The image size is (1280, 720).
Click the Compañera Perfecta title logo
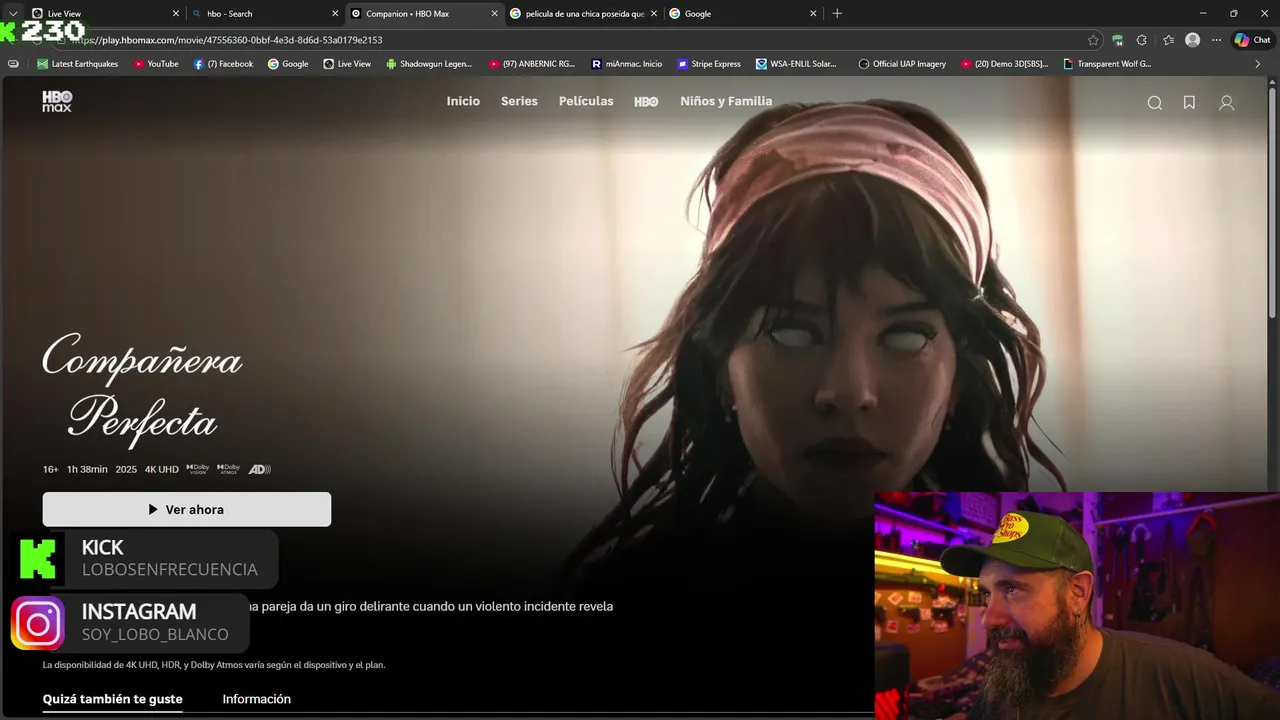coord(142,390)
